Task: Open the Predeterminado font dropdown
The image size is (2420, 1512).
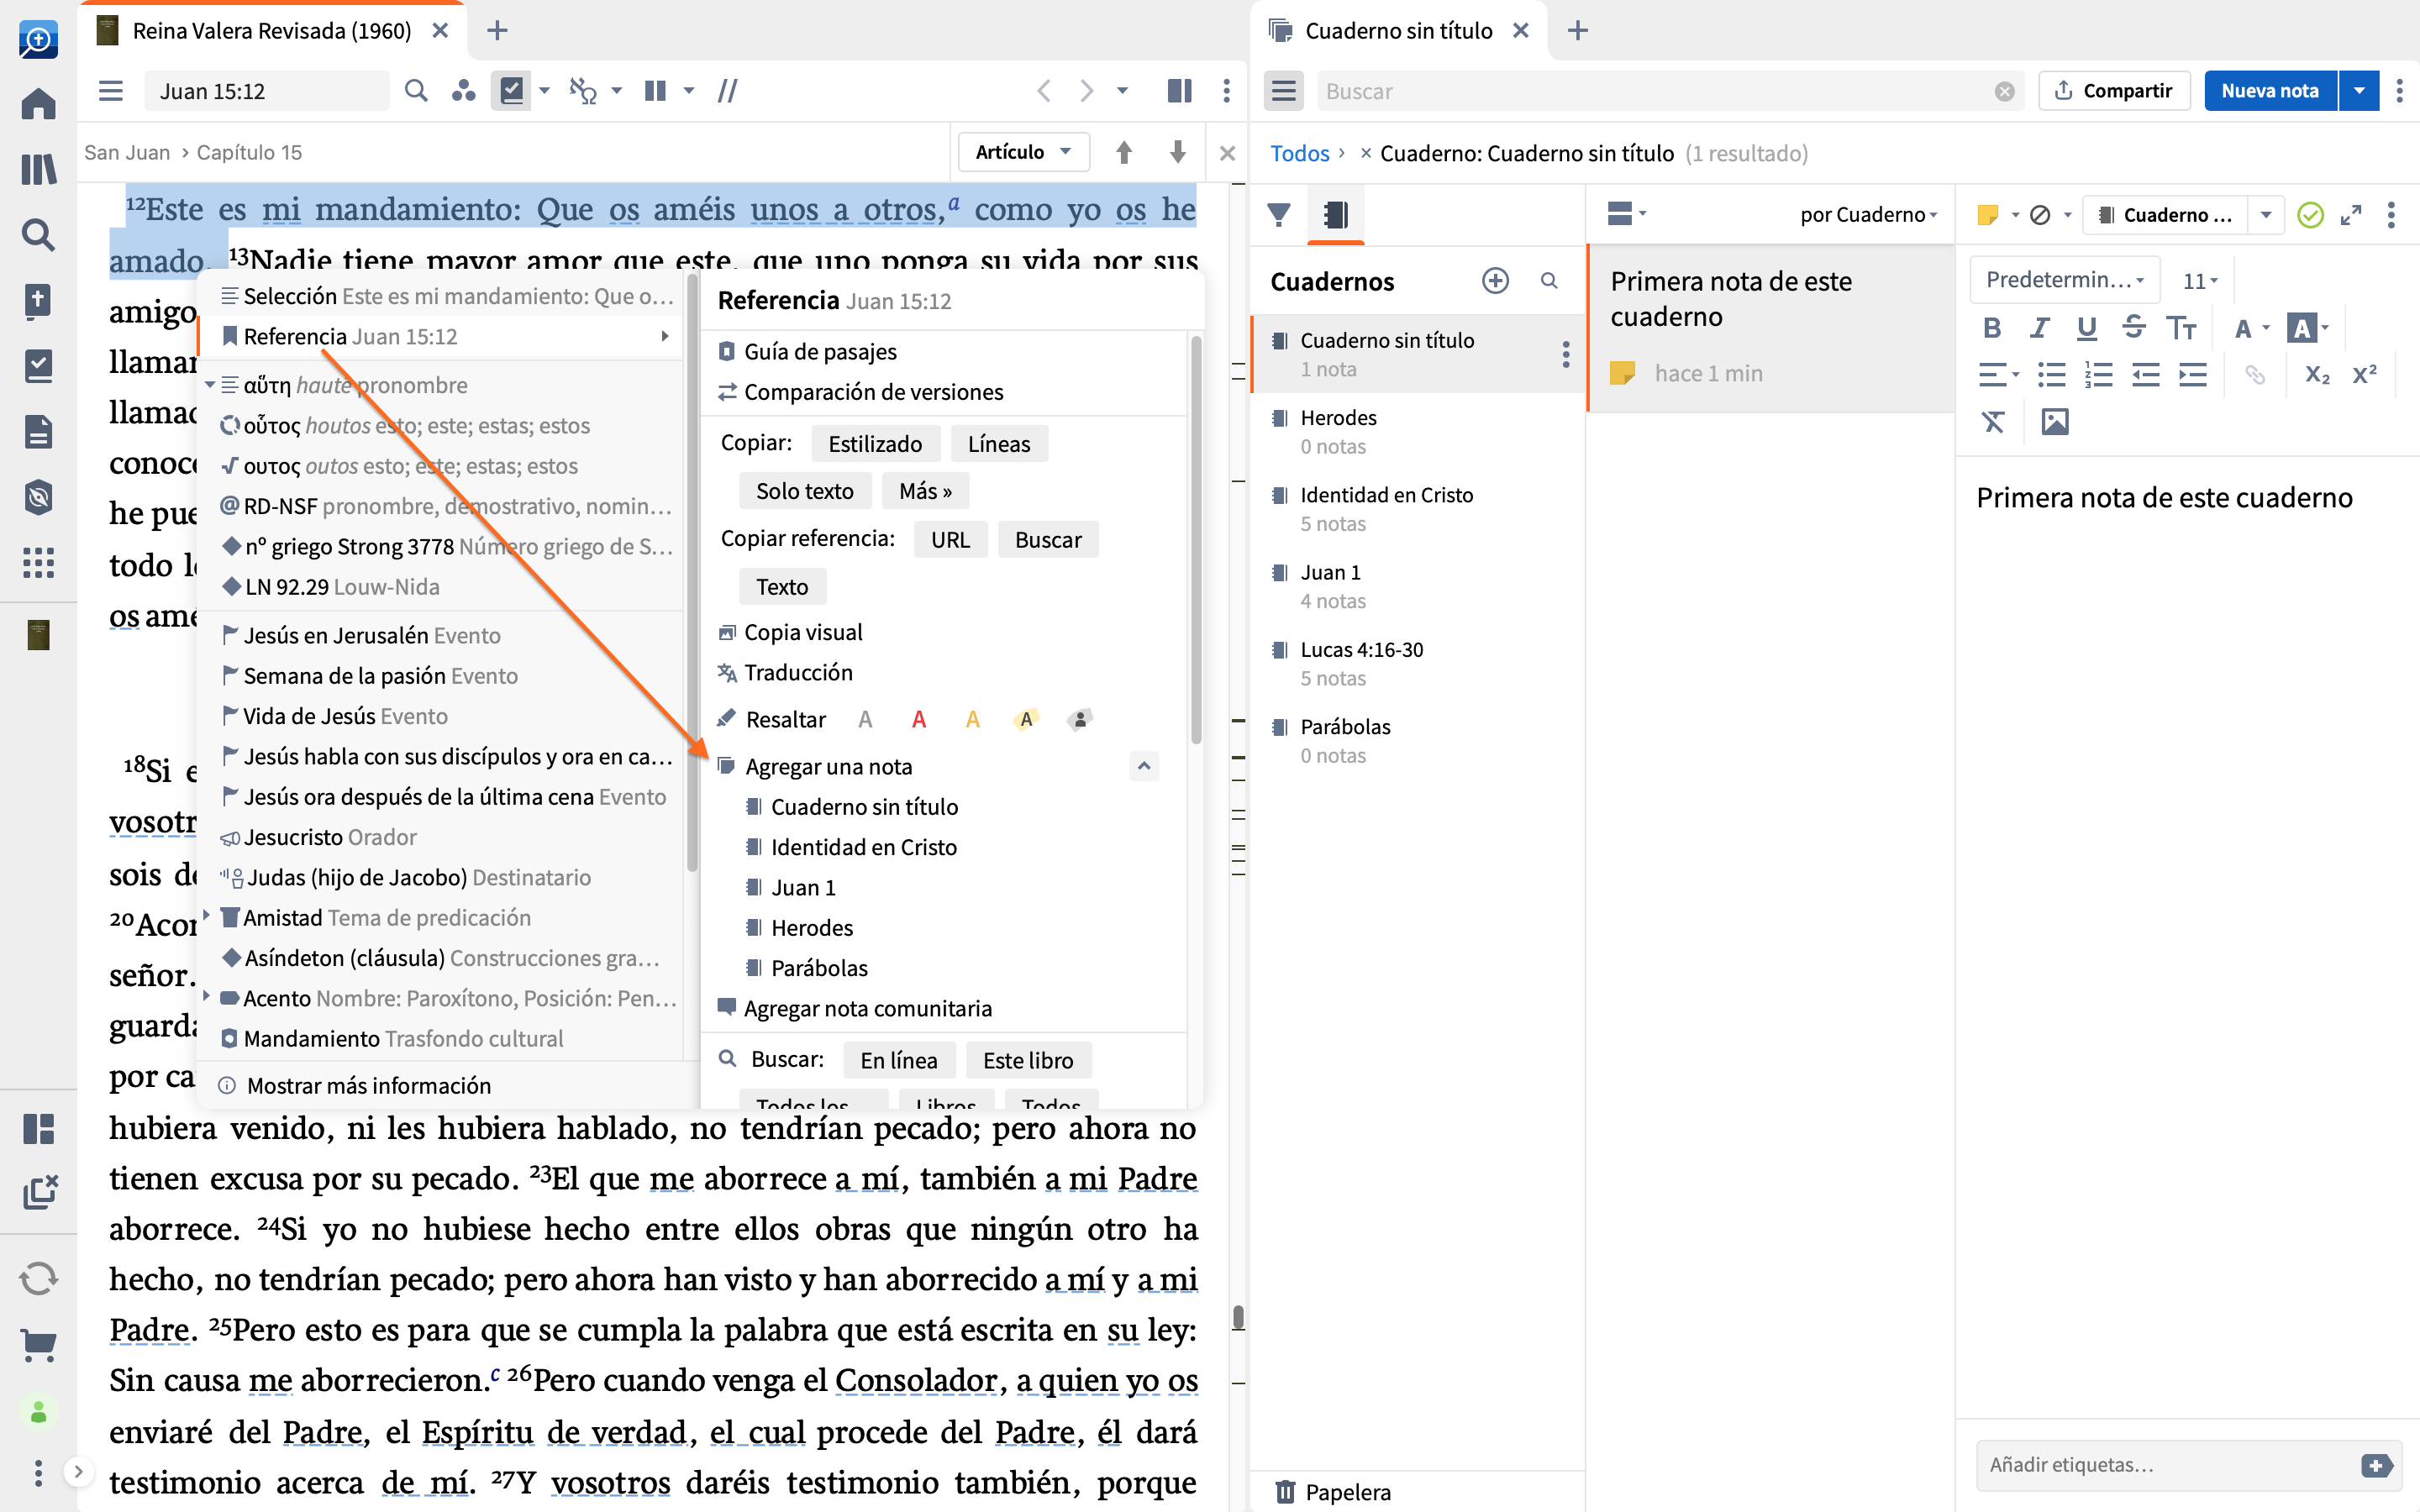Action: click(2065, 280)
